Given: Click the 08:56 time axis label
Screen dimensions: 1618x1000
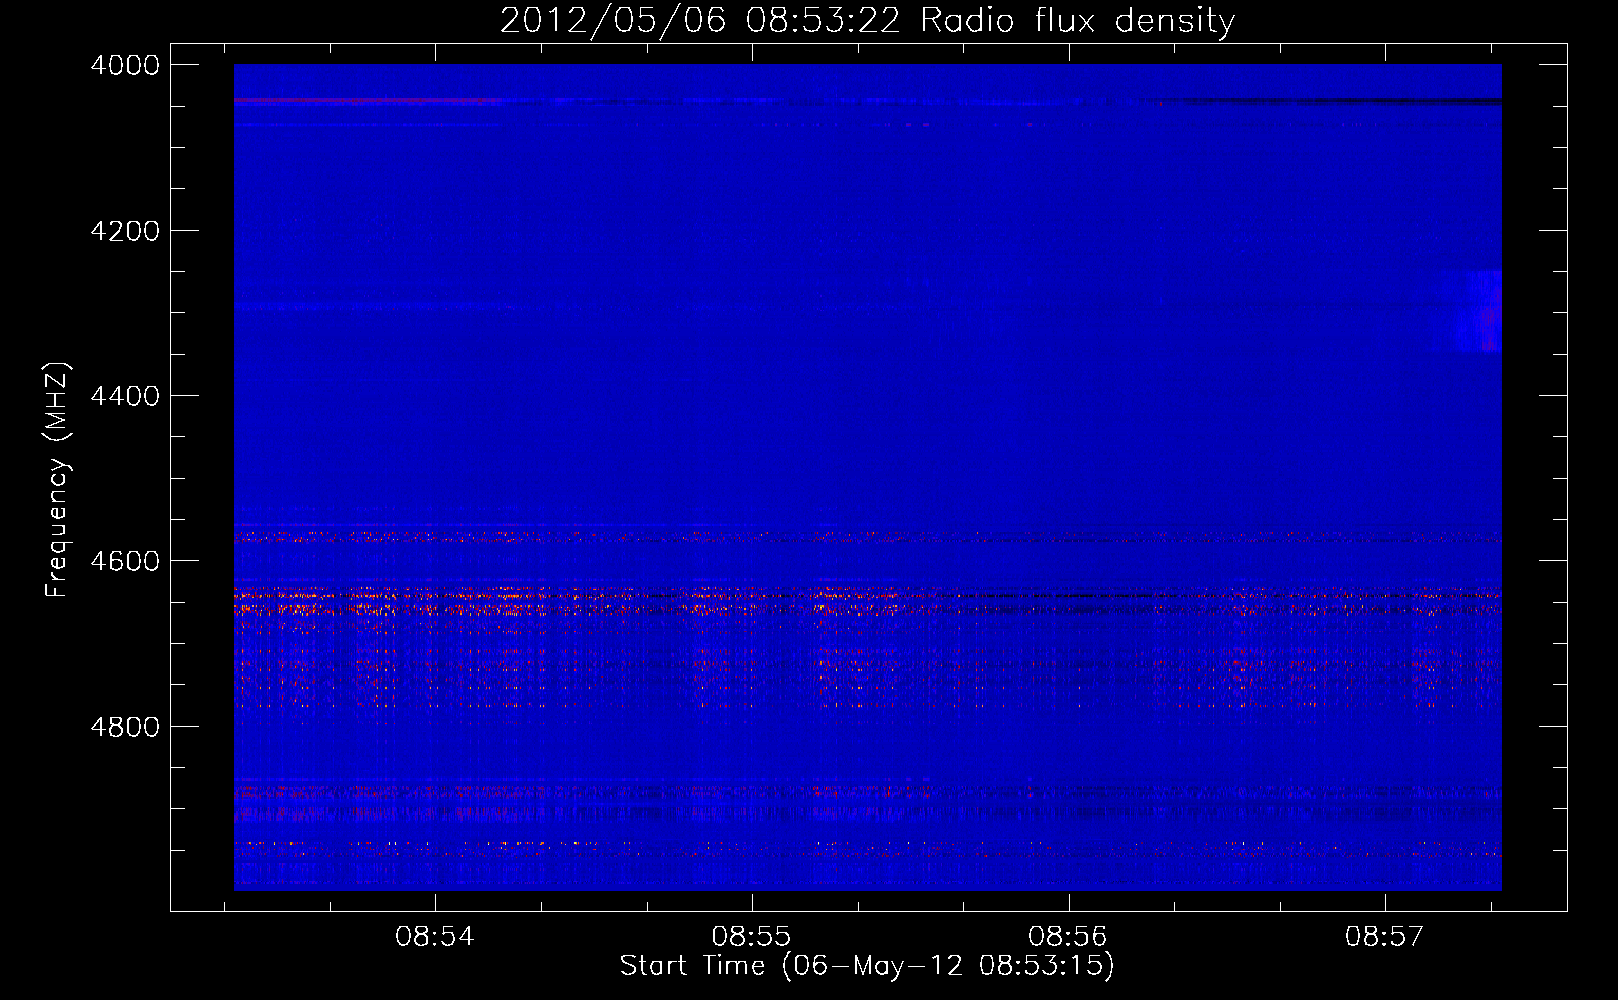Looking at the screenshot, I should [1068, 937].
